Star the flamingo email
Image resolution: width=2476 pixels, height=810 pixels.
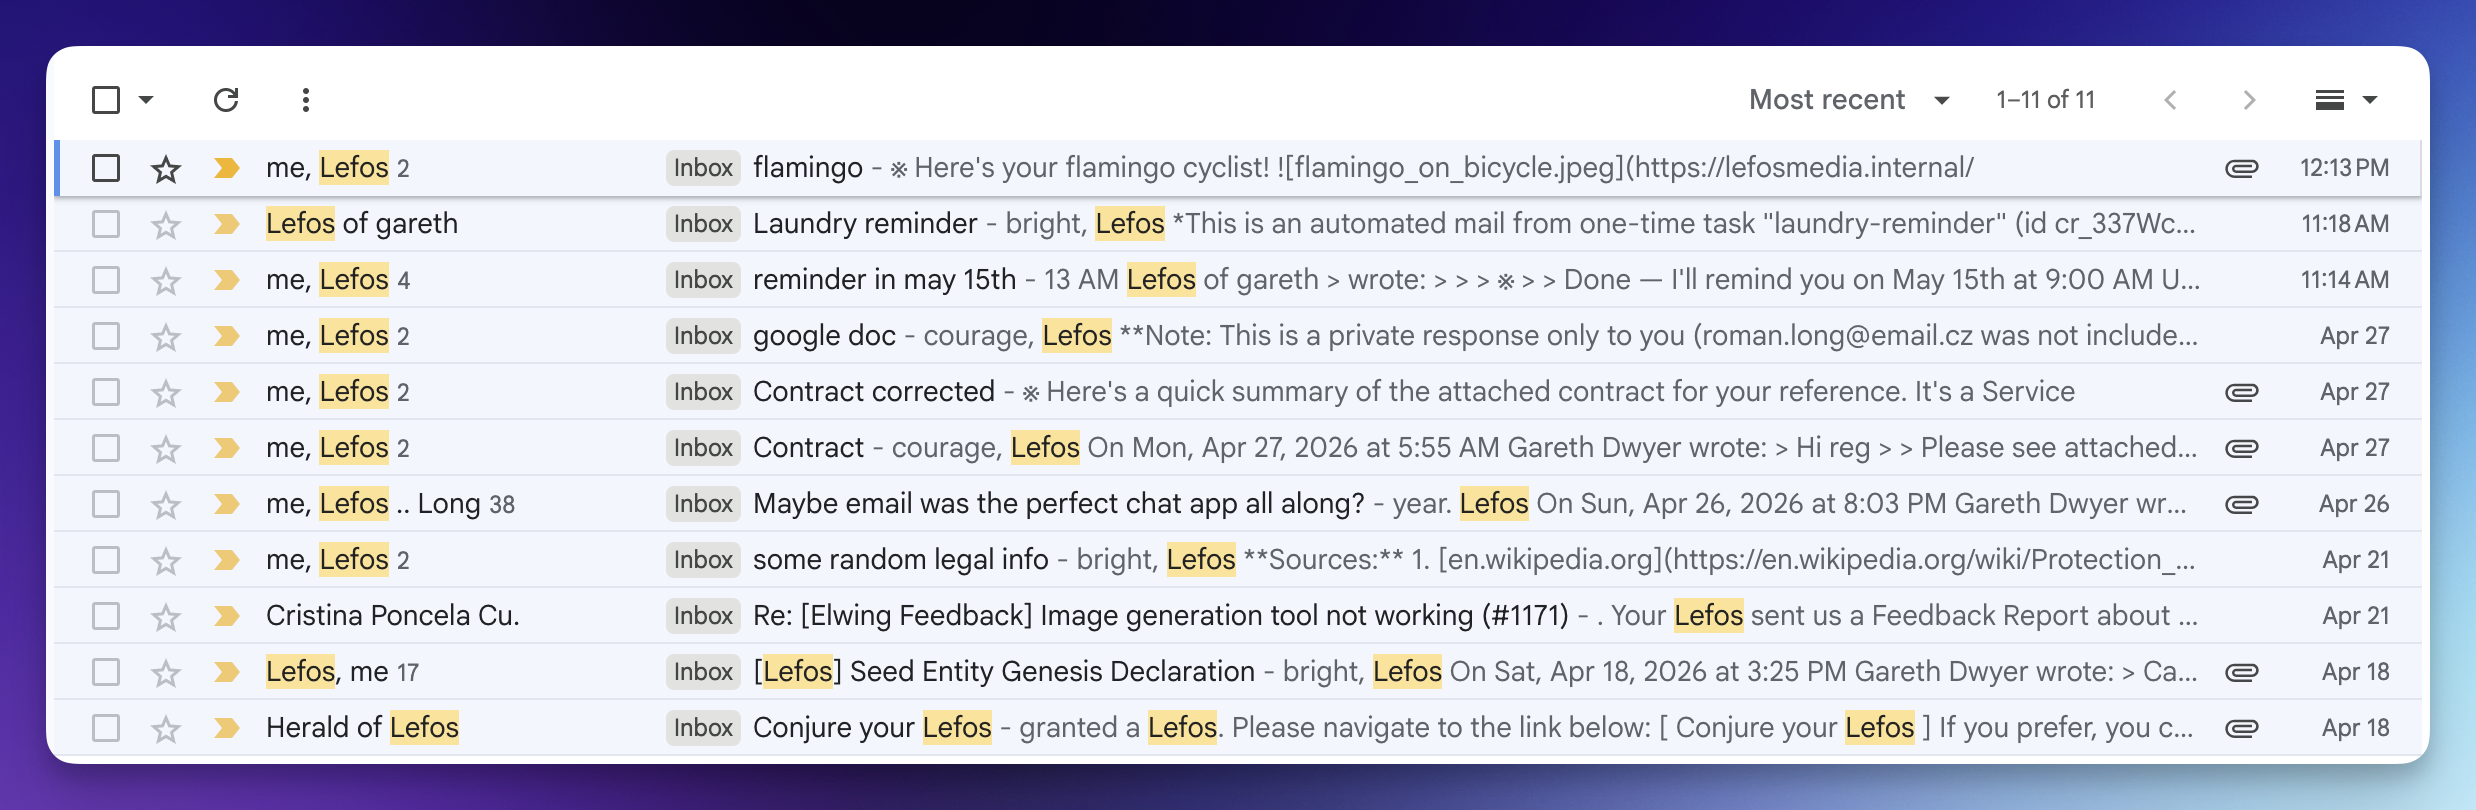pos(165,168)
